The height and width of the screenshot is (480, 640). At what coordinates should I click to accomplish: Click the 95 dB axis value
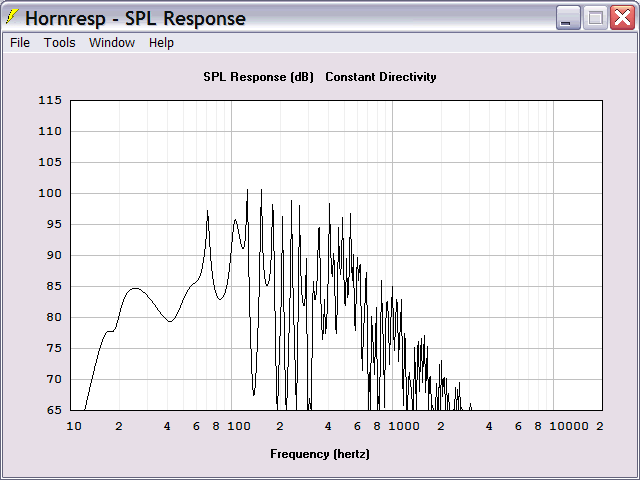[x=54, y=224]
